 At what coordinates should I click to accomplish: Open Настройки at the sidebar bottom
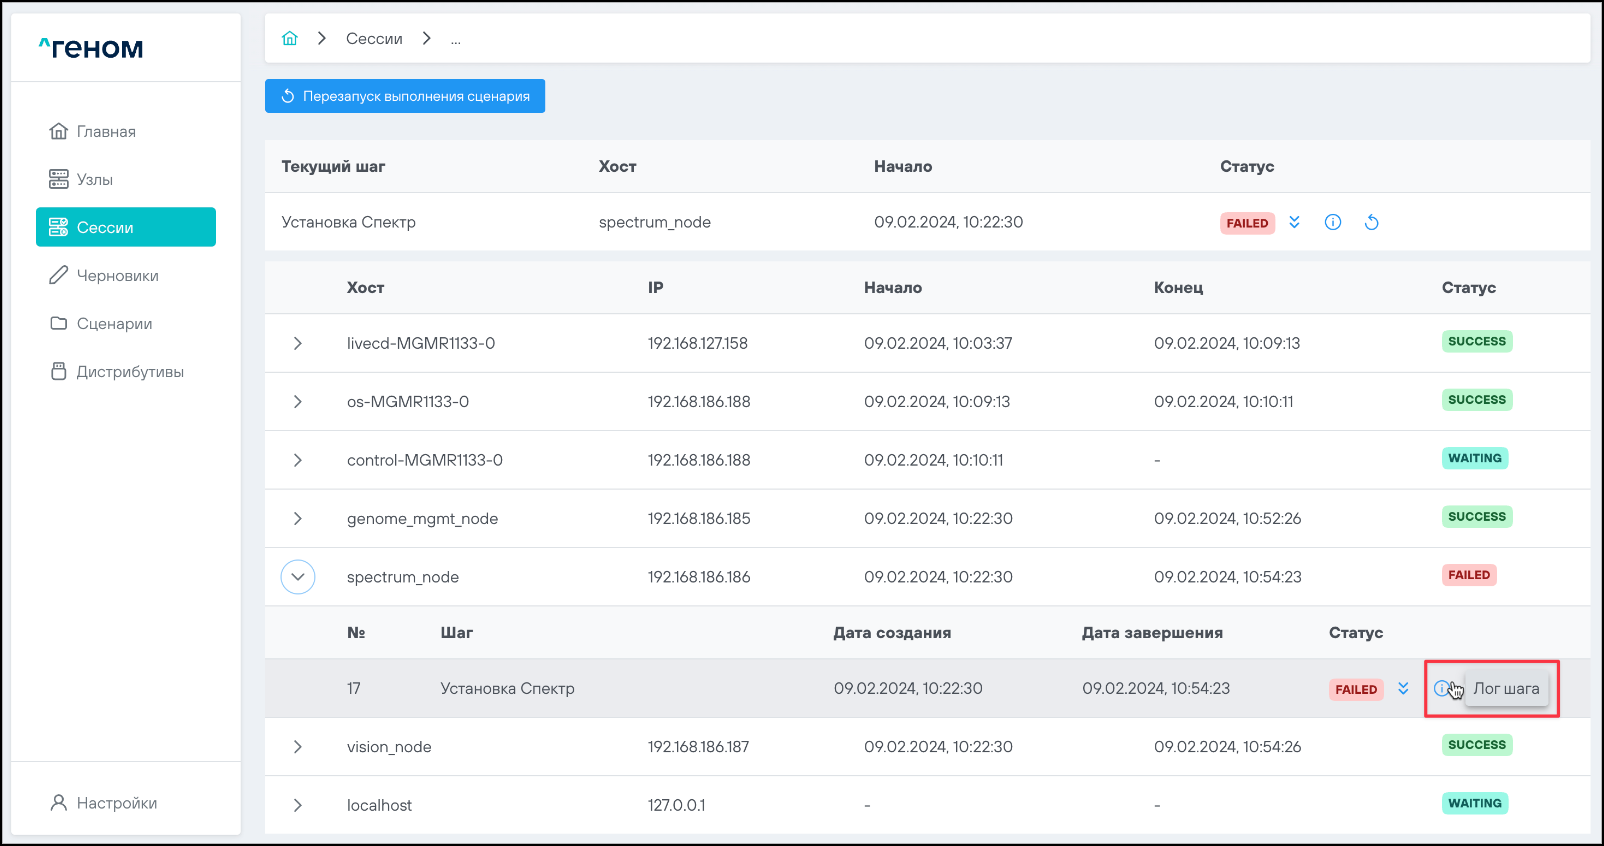point(116,803)
